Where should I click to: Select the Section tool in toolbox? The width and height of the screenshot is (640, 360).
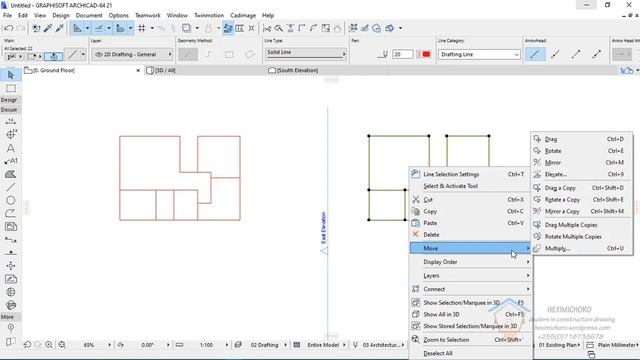[x=11, y=239]
